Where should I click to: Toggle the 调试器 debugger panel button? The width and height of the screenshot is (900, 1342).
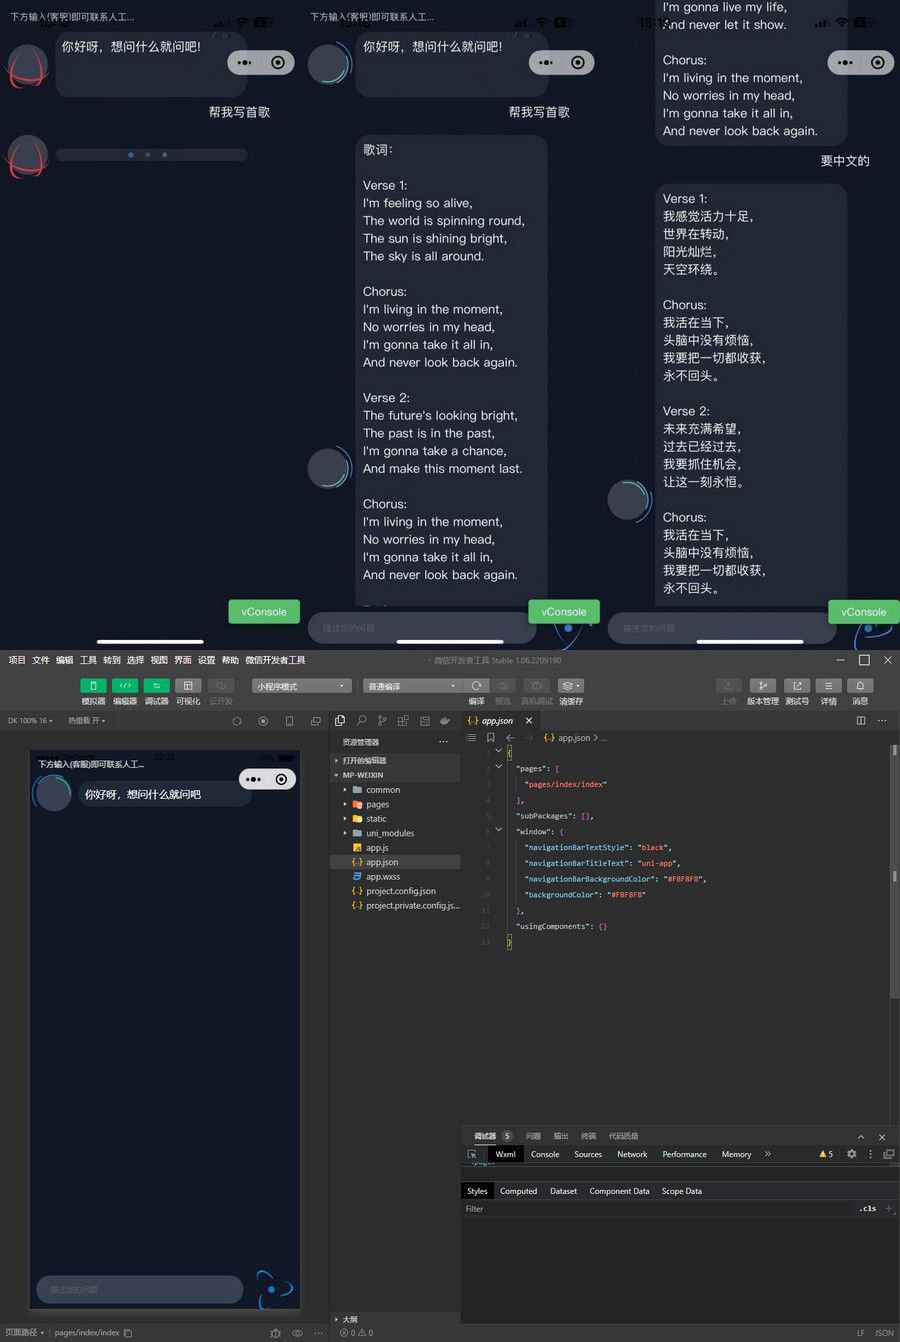point(156,686)
